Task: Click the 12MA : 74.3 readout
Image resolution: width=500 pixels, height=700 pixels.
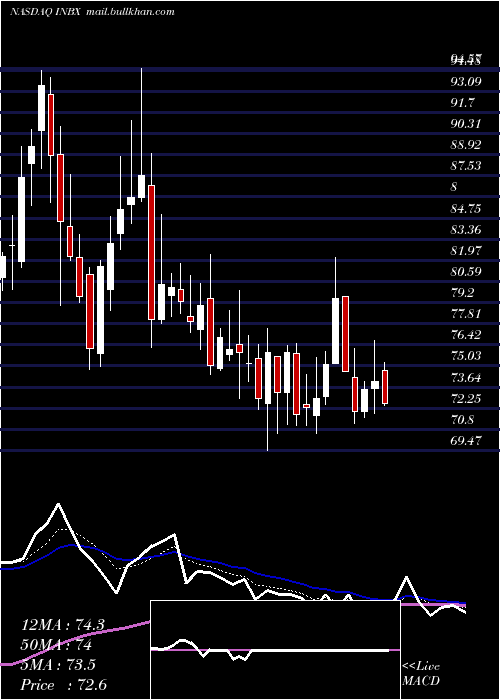Action: pos(63,625)
